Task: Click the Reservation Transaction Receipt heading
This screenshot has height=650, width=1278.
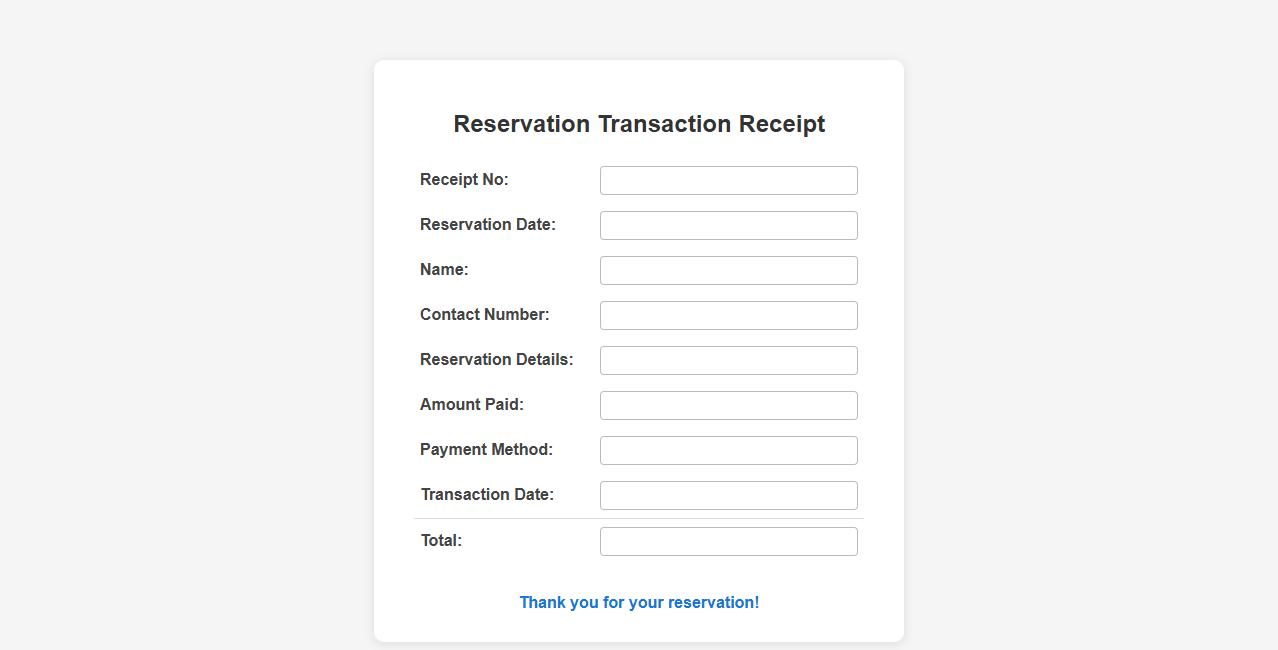Action: click(x=639, y=124)
